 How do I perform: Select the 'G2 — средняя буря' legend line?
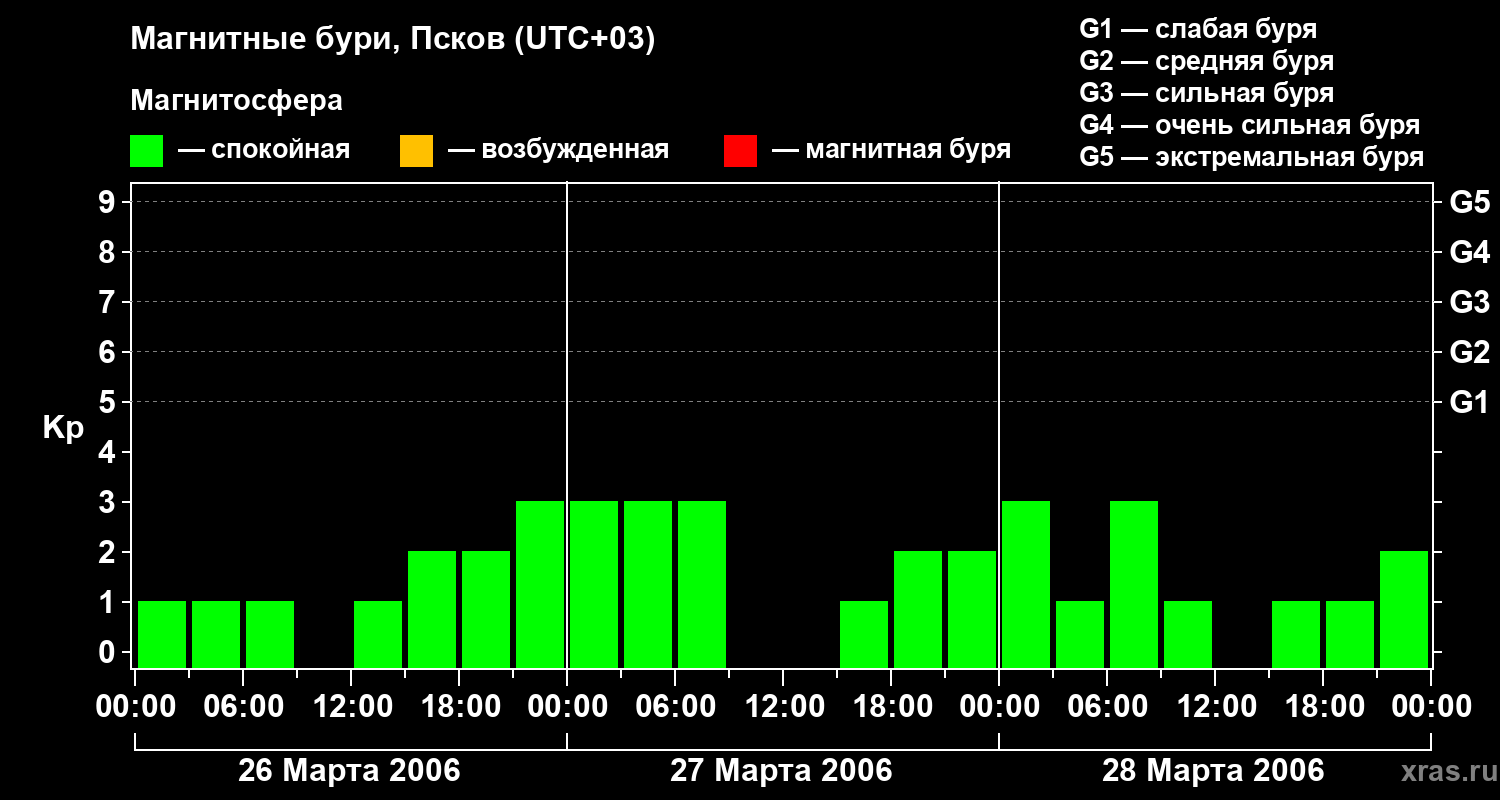coord(1207,61)
